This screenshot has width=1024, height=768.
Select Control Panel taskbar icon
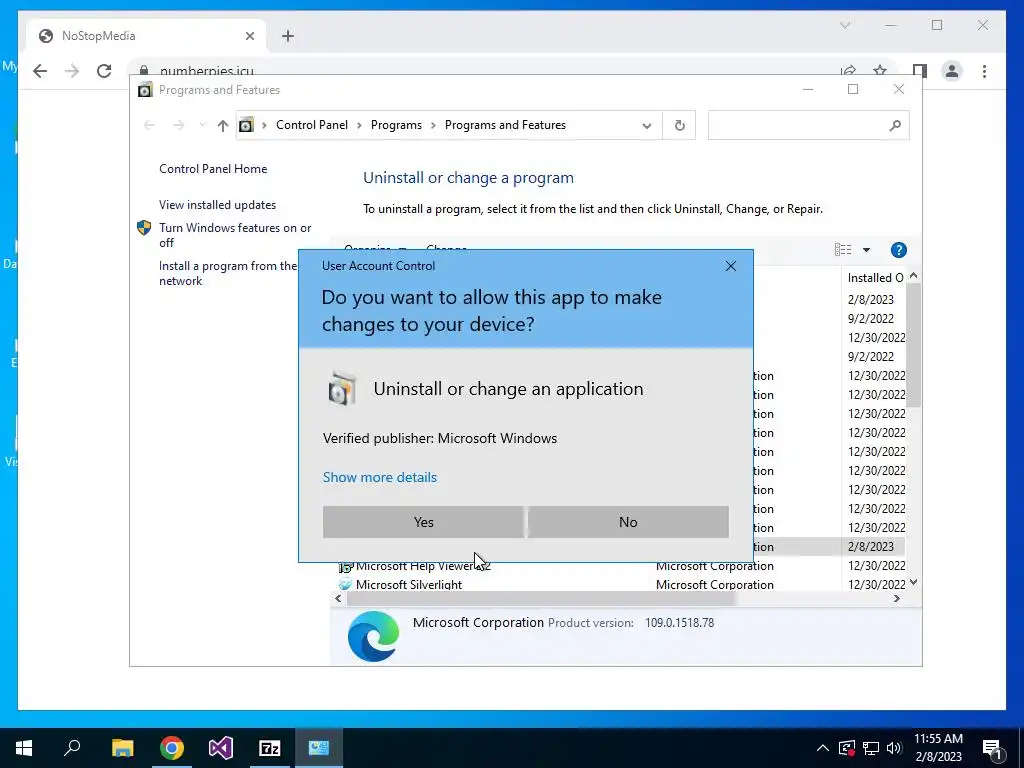click(x=319, y=748)
